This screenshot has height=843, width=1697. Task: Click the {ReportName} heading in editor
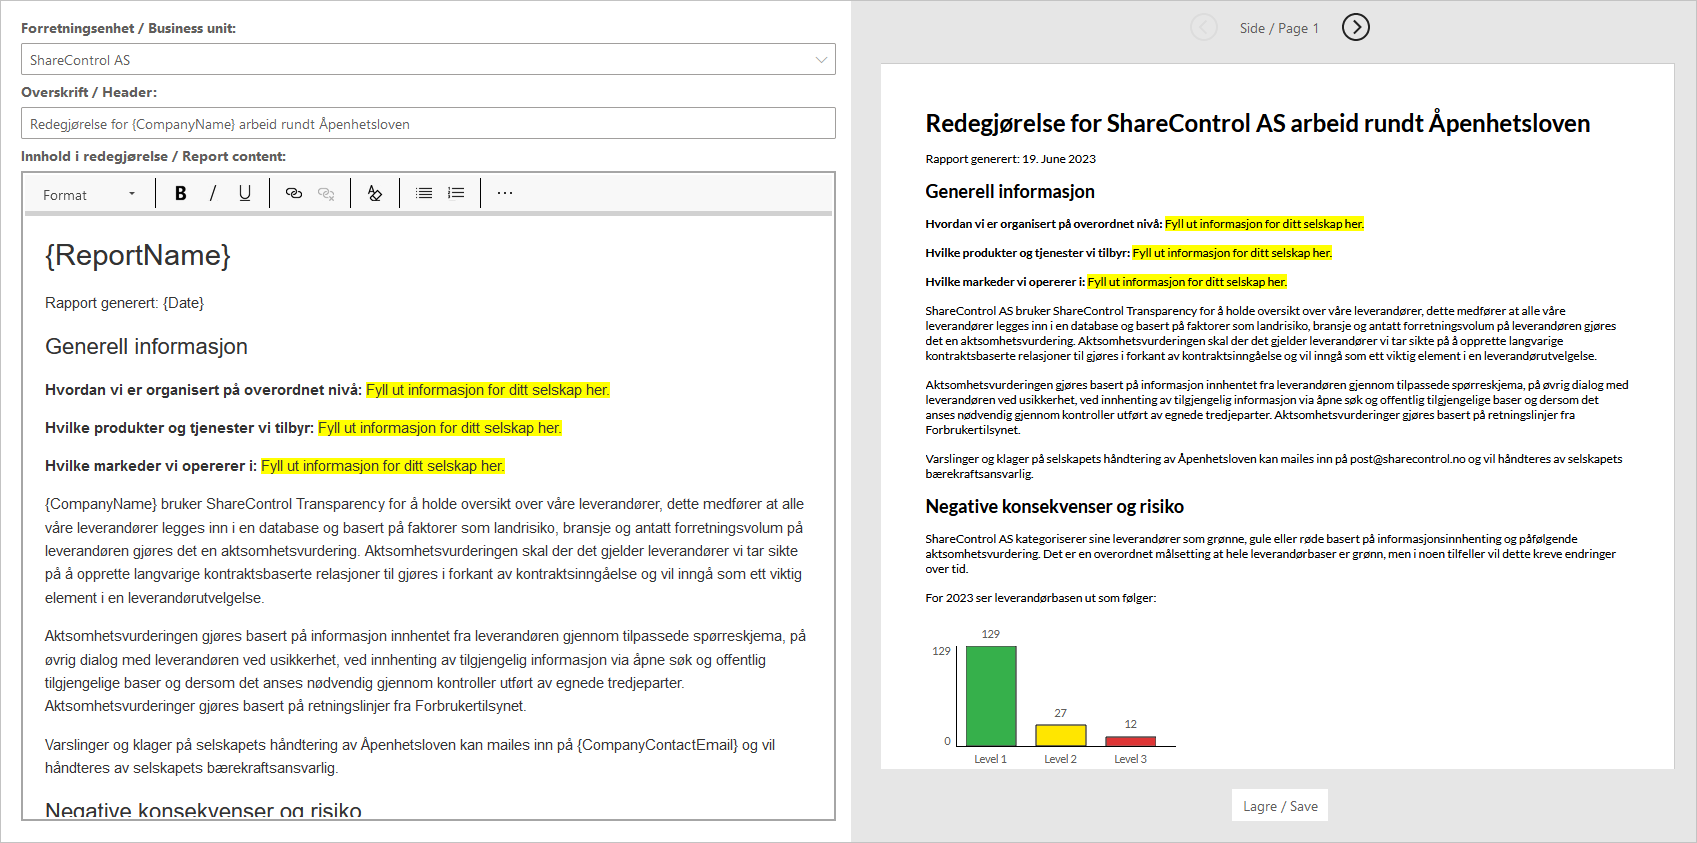tap(138, 255)
